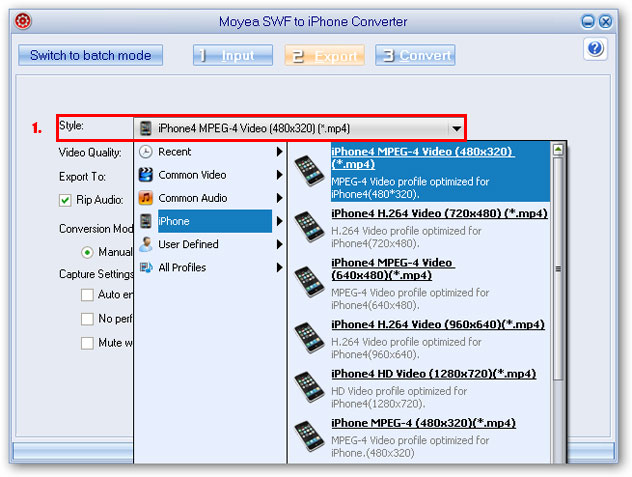This screenshot has height=477, width=632.
Task: Choose iPhone4 HD Video (1280x720) profile
Action: coord(420,388)
